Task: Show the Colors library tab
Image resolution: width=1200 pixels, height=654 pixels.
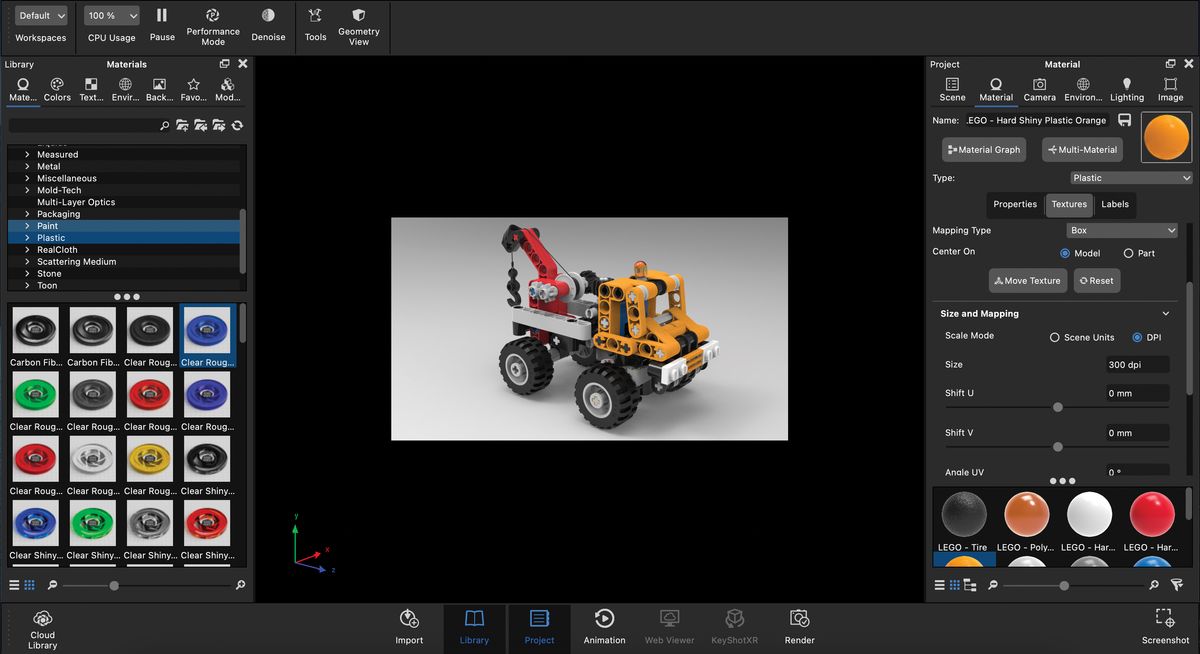Action: 57,88
